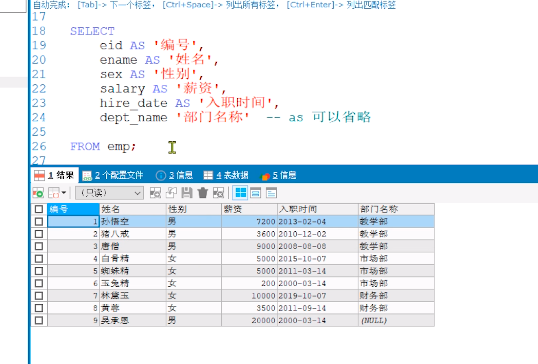
Task: Select the 1 结果 tab
Action: [x=55, y=175]
